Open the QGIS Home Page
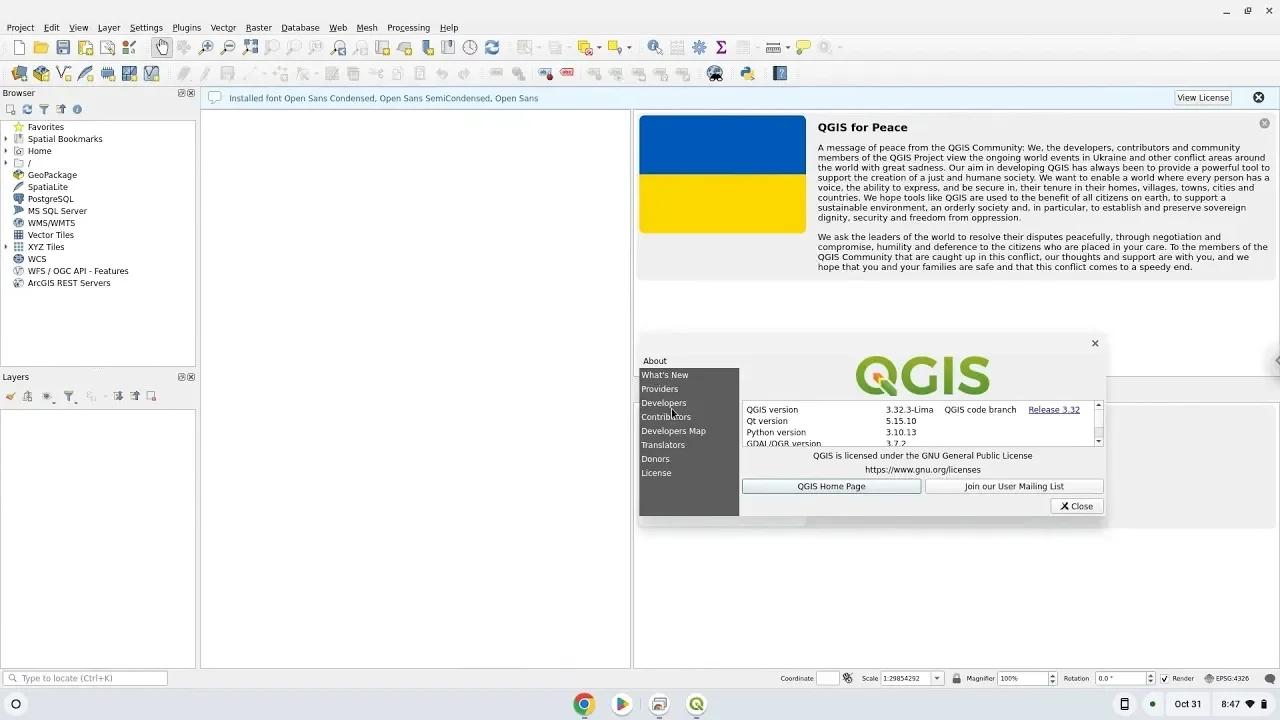1280x720 pixels. (x=831, y=486)
